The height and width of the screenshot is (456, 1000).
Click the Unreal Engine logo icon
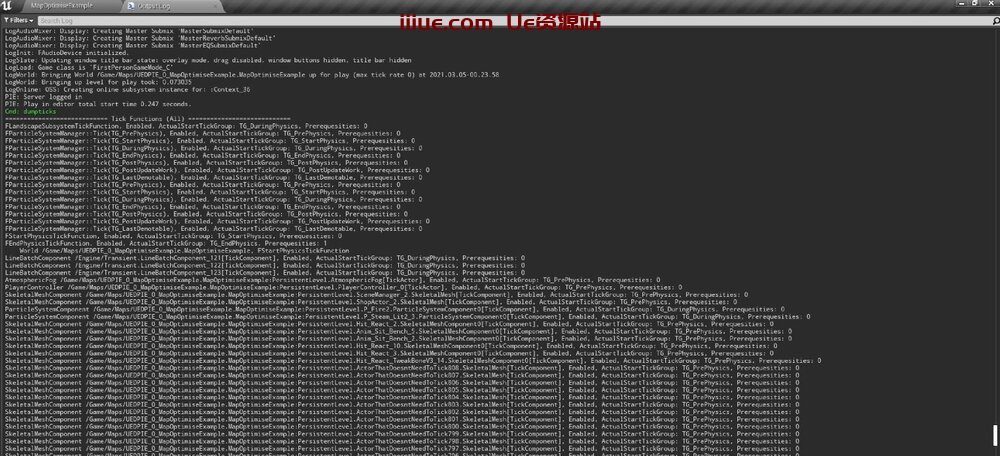pos(9,6)
